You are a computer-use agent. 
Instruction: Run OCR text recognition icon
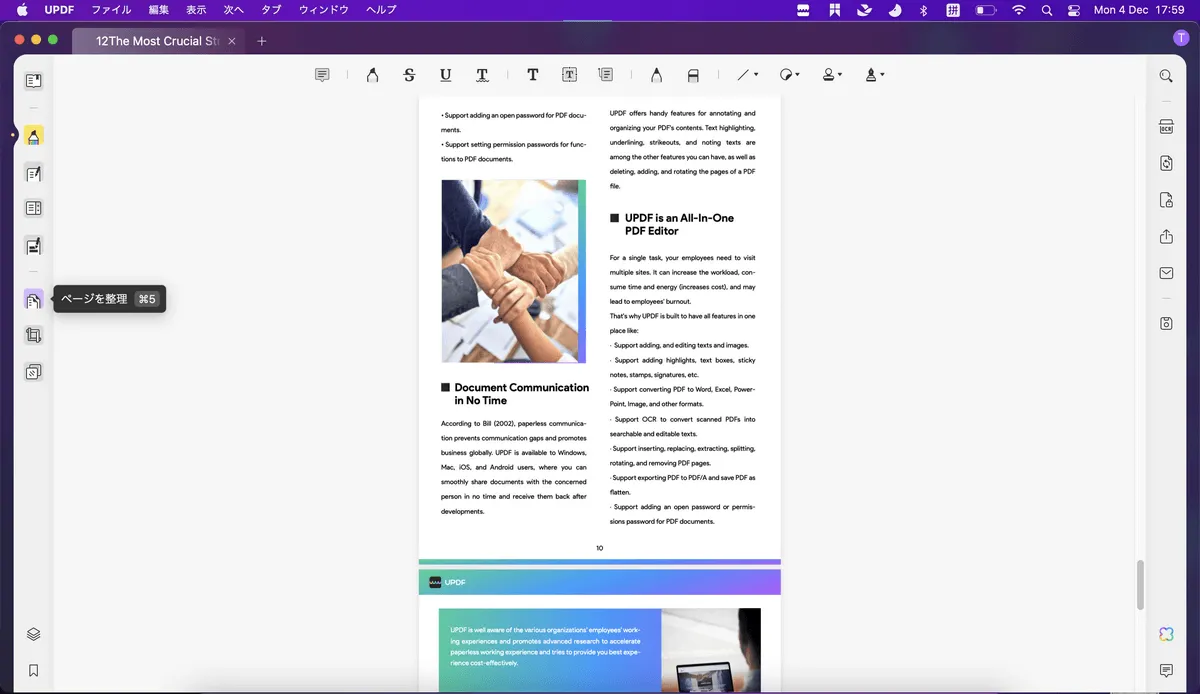[x=1166, y=127]
